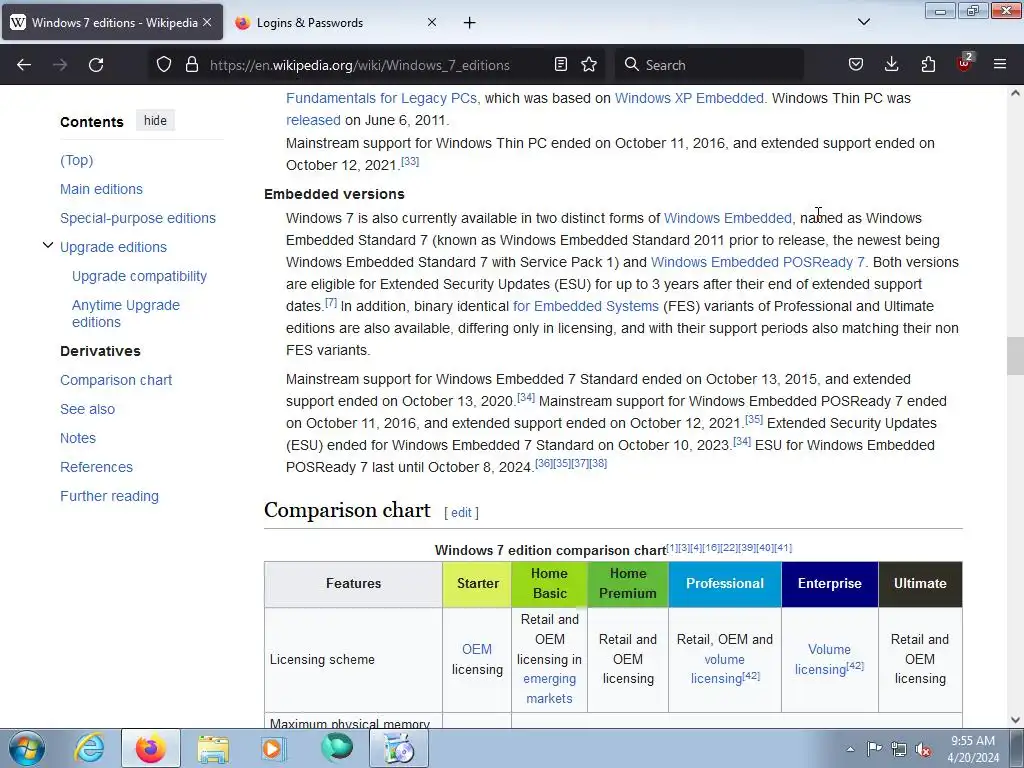This screenshot has height=768, width=1024.
Task: Open a new browser tab
Action: tap(470, 23)
